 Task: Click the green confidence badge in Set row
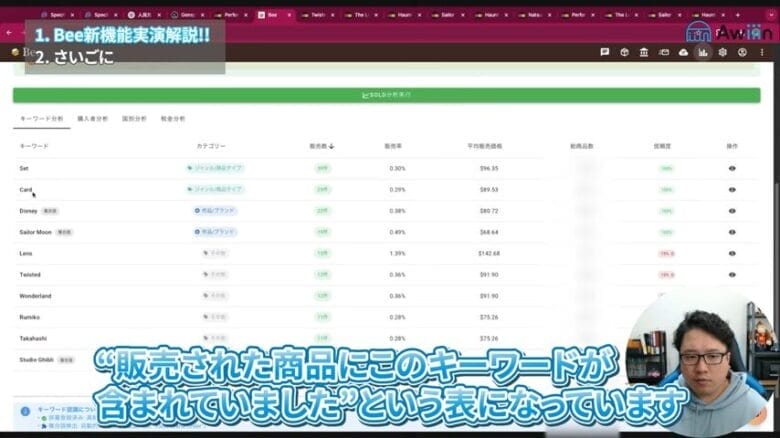click(x=666, y=168)
